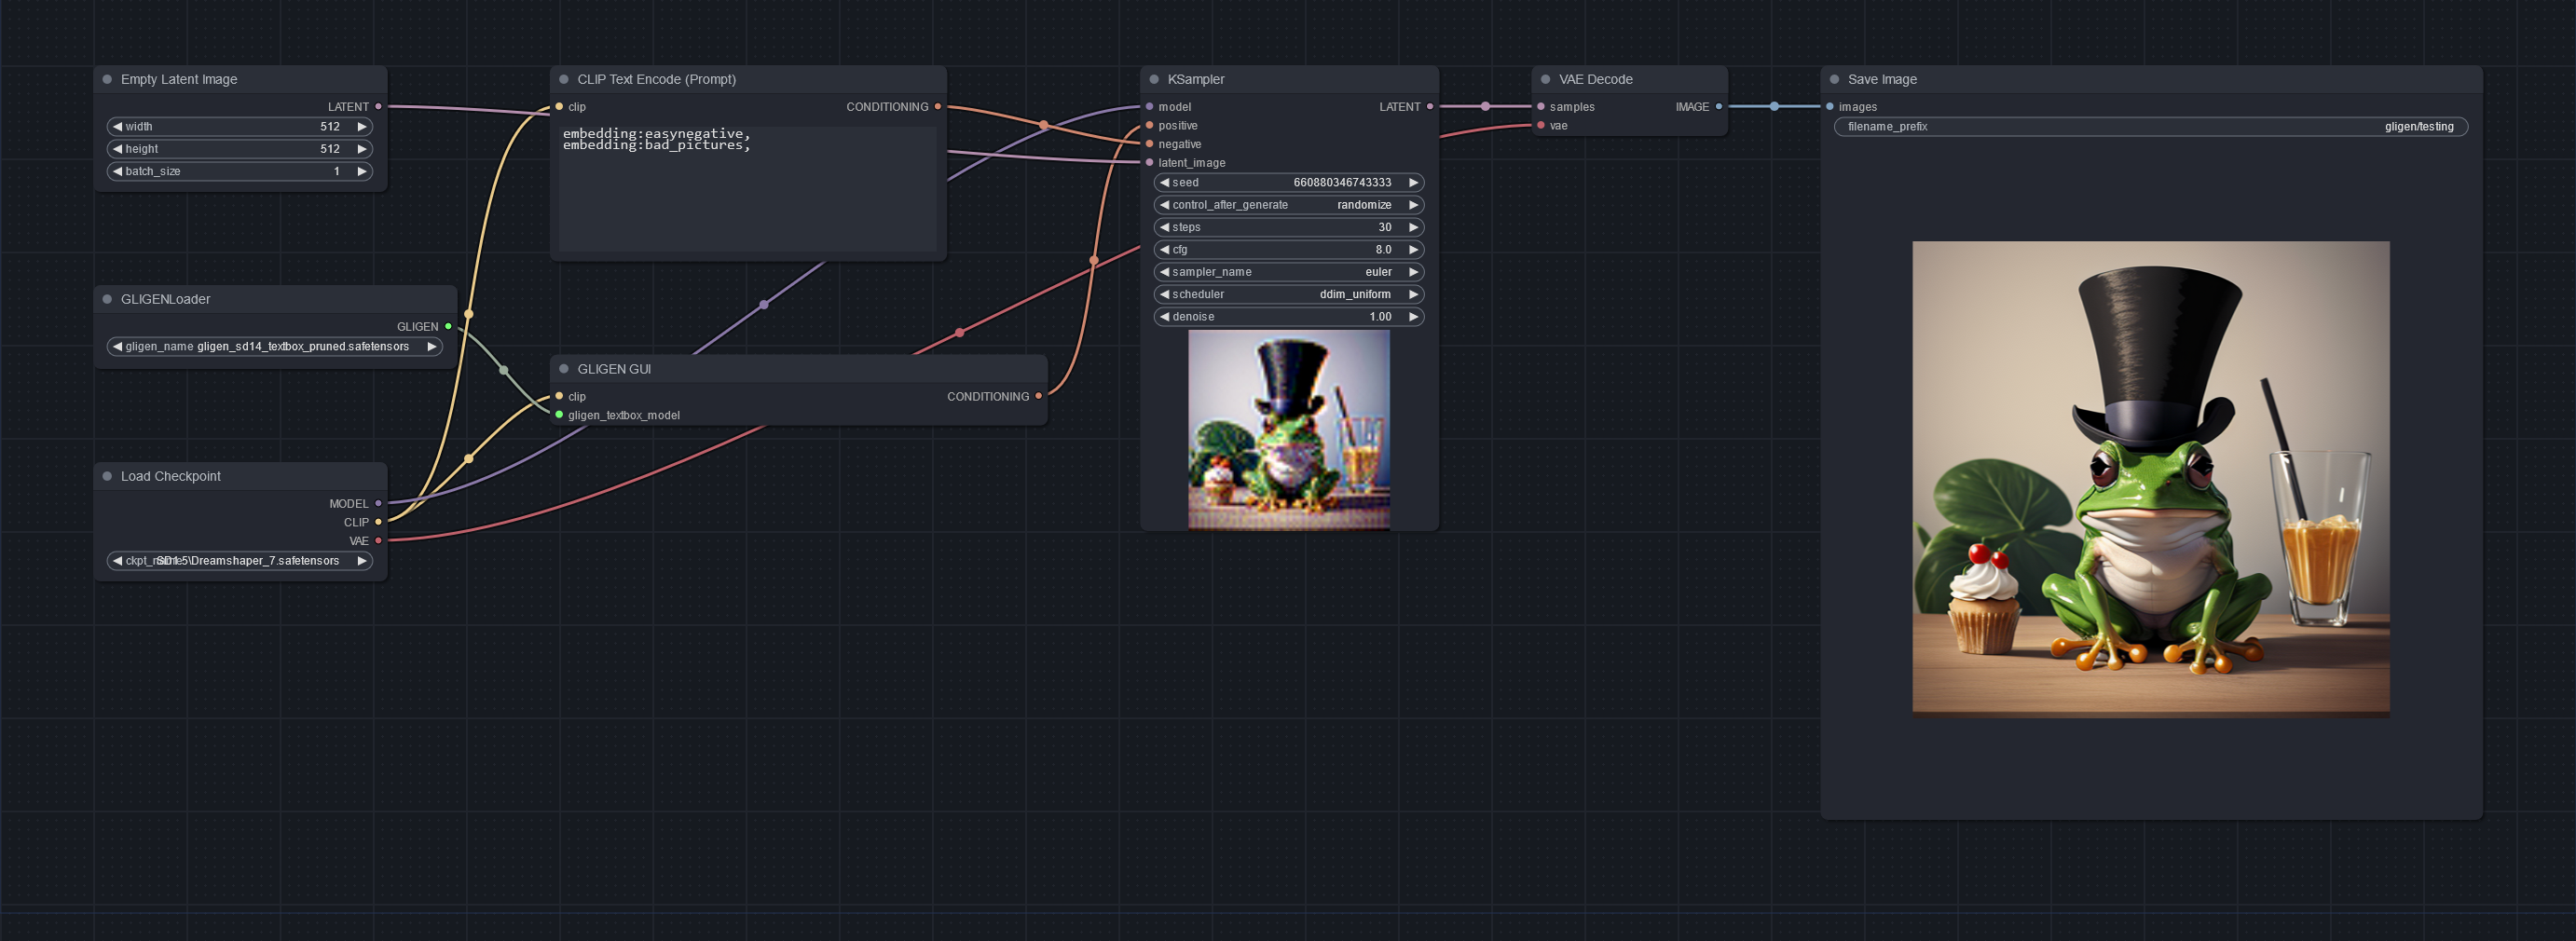Click the KSampler negative input socket
Viewport: 2576px width, 941px height.
(1150, 144)
